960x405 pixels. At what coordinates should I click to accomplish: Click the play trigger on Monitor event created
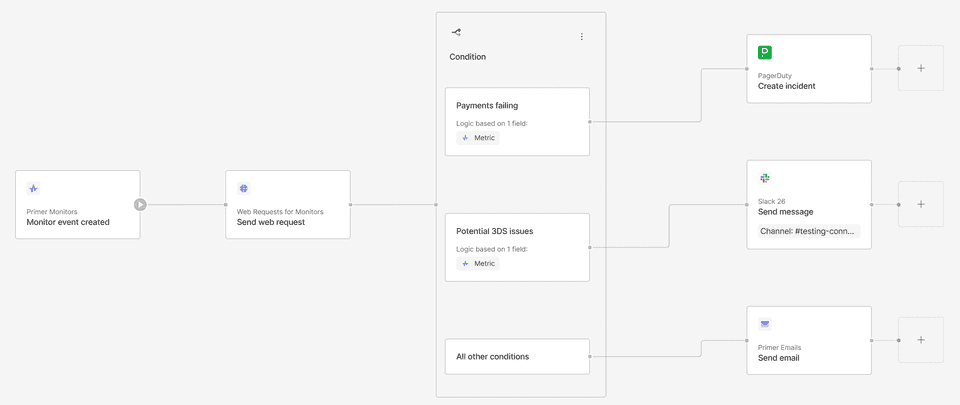140,205
